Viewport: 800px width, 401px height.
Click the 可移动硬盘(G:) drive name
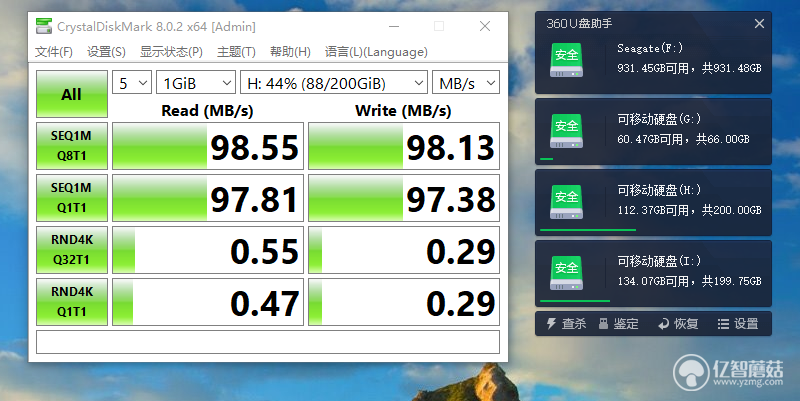pos(659,119)
